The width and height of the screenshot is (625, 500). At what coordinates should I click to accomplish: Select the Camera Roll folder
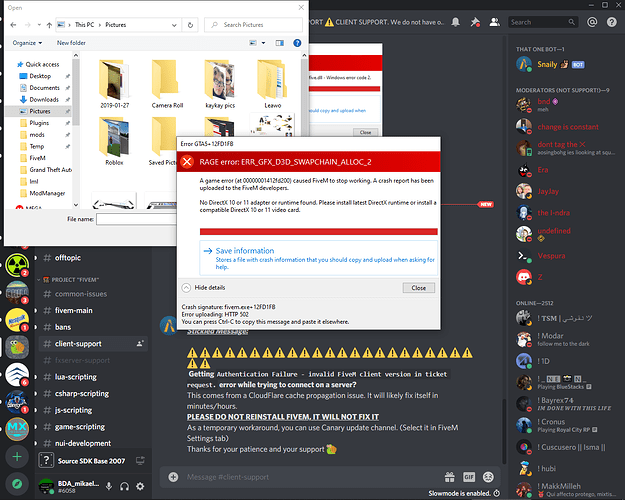(167, 84)
